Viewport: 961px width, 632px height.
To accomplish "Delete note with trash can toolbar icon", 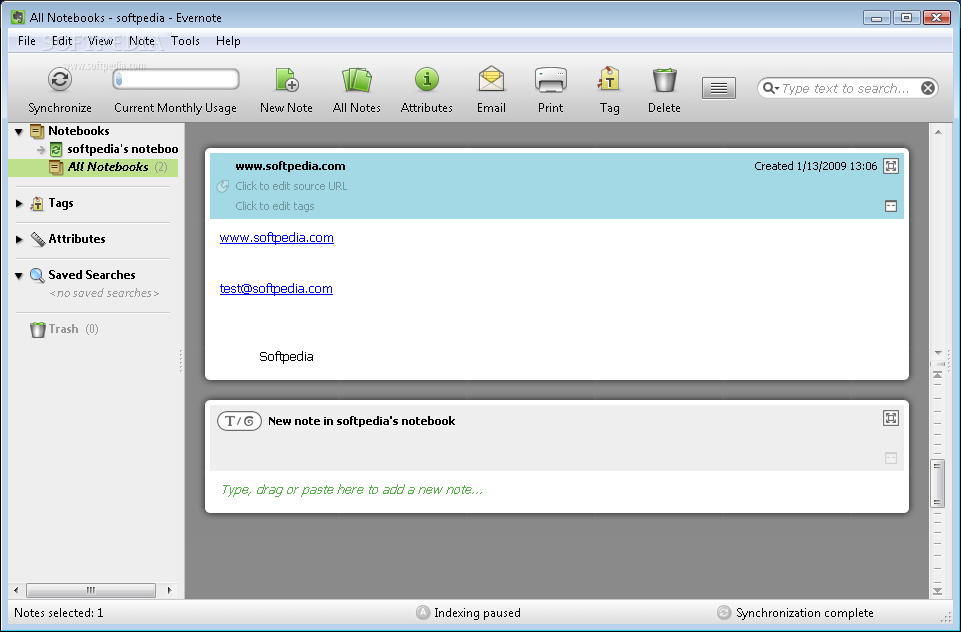I will pyautogui.click(x=664, y=80).
